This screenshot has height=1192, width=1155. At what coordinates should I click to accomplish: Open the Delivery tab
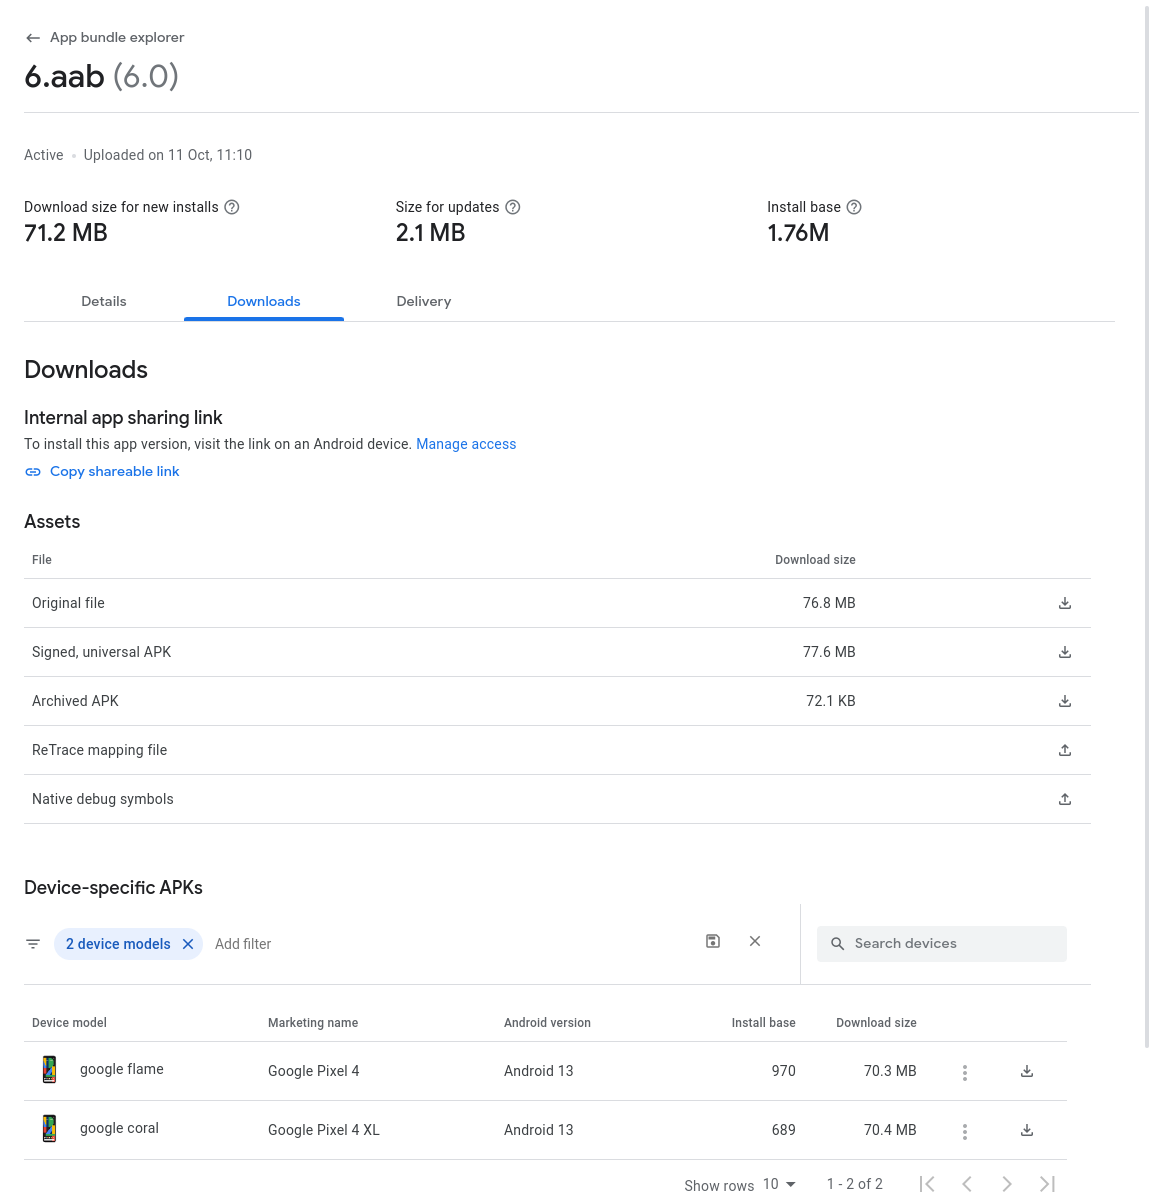tap(424, 301)
